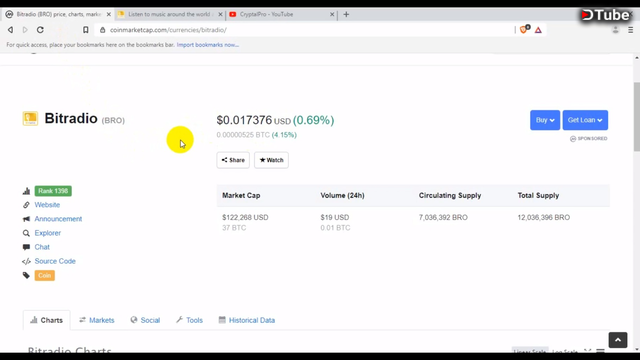Click the Coin tag badge
Image resolution: width=640 pixels, height=360 pixels.
coord(44,276)
